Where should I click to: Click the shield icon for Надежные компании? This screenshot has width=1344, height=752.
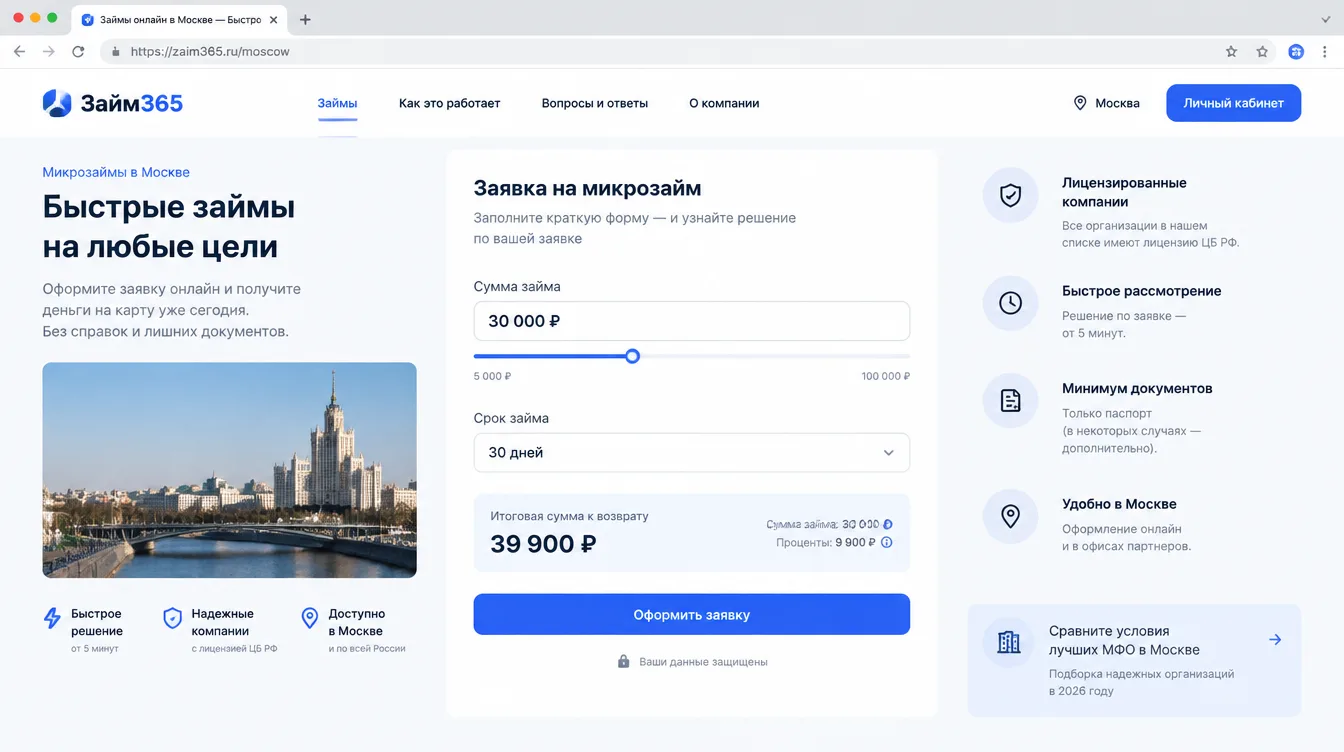pyautogui.click(x=172, y=618)
